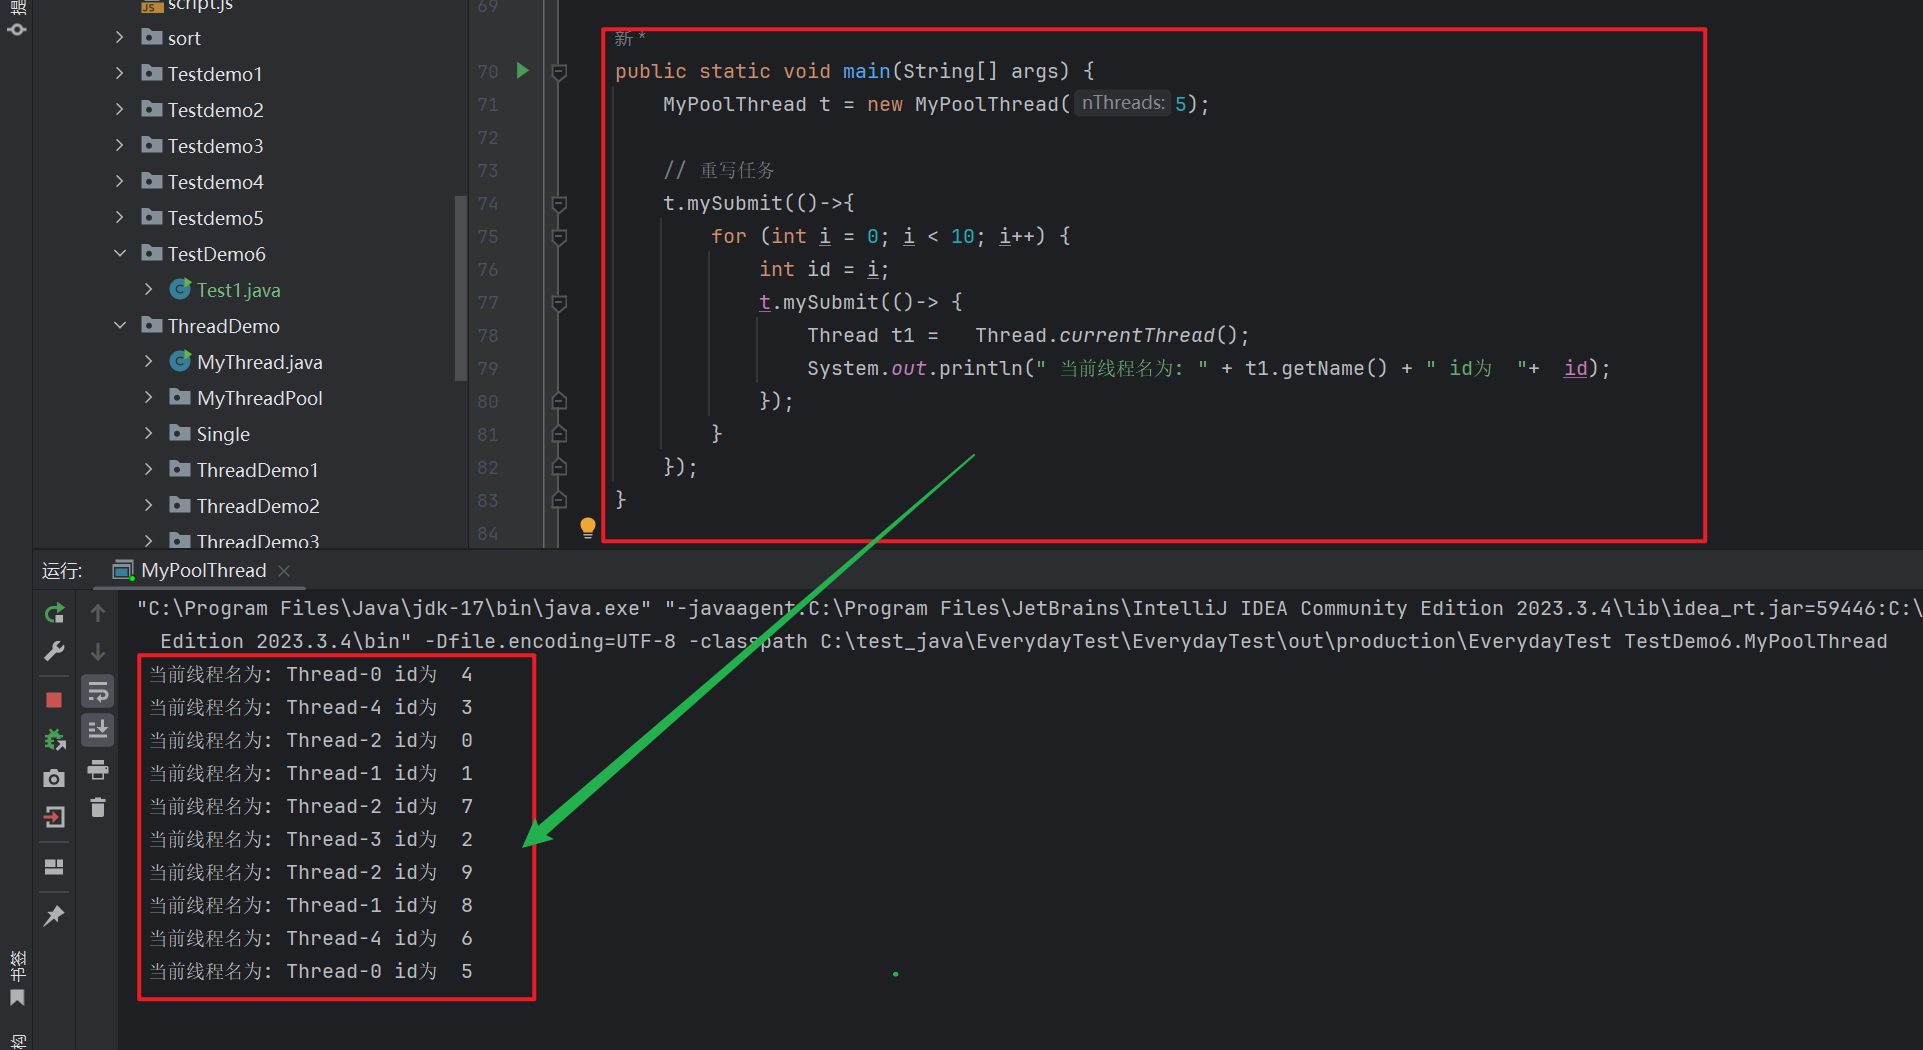Select the MyThreadPool folder
This screenshot has width=1923, height=1050.
[x=259, y=398]
